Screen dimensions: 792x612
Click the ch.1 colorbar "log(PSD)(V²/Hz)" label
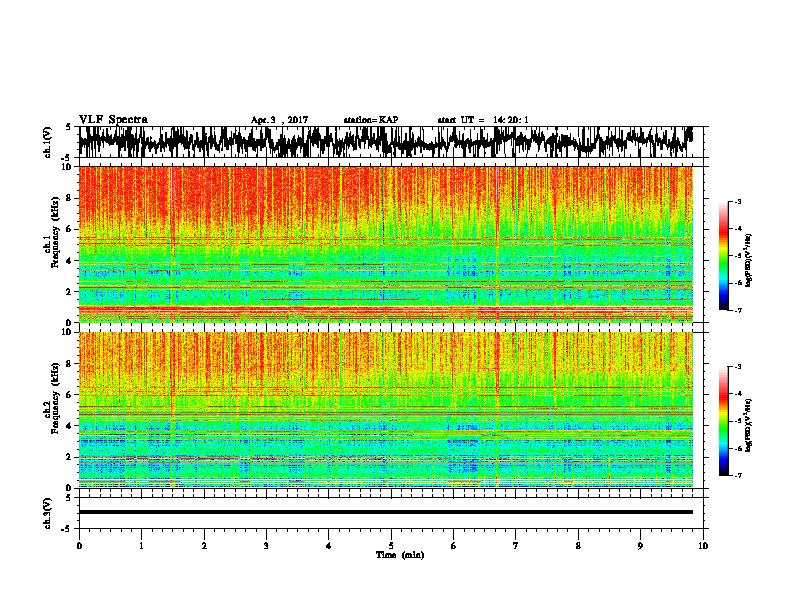click(x=749, y=260)
